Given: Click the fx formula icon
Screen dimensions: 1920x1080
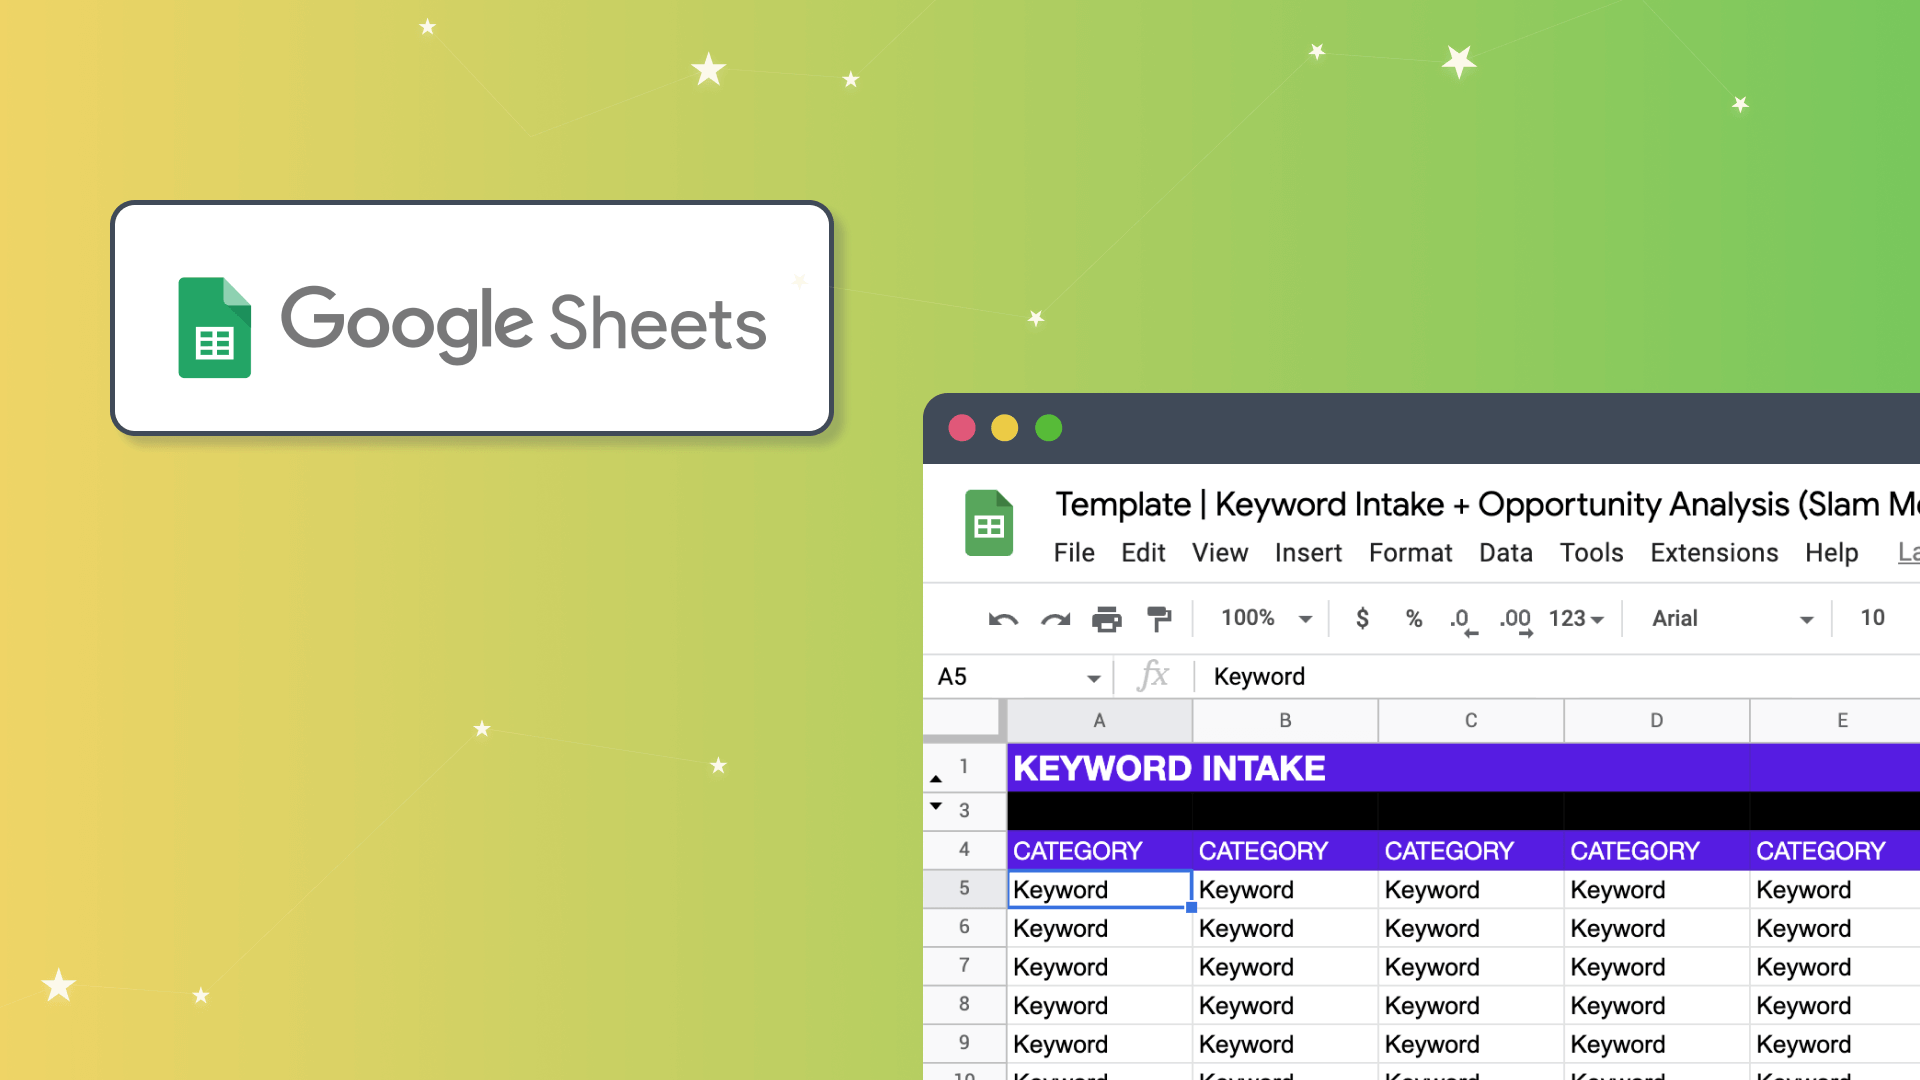Looking at the screenshot, I should point(1153,675).
